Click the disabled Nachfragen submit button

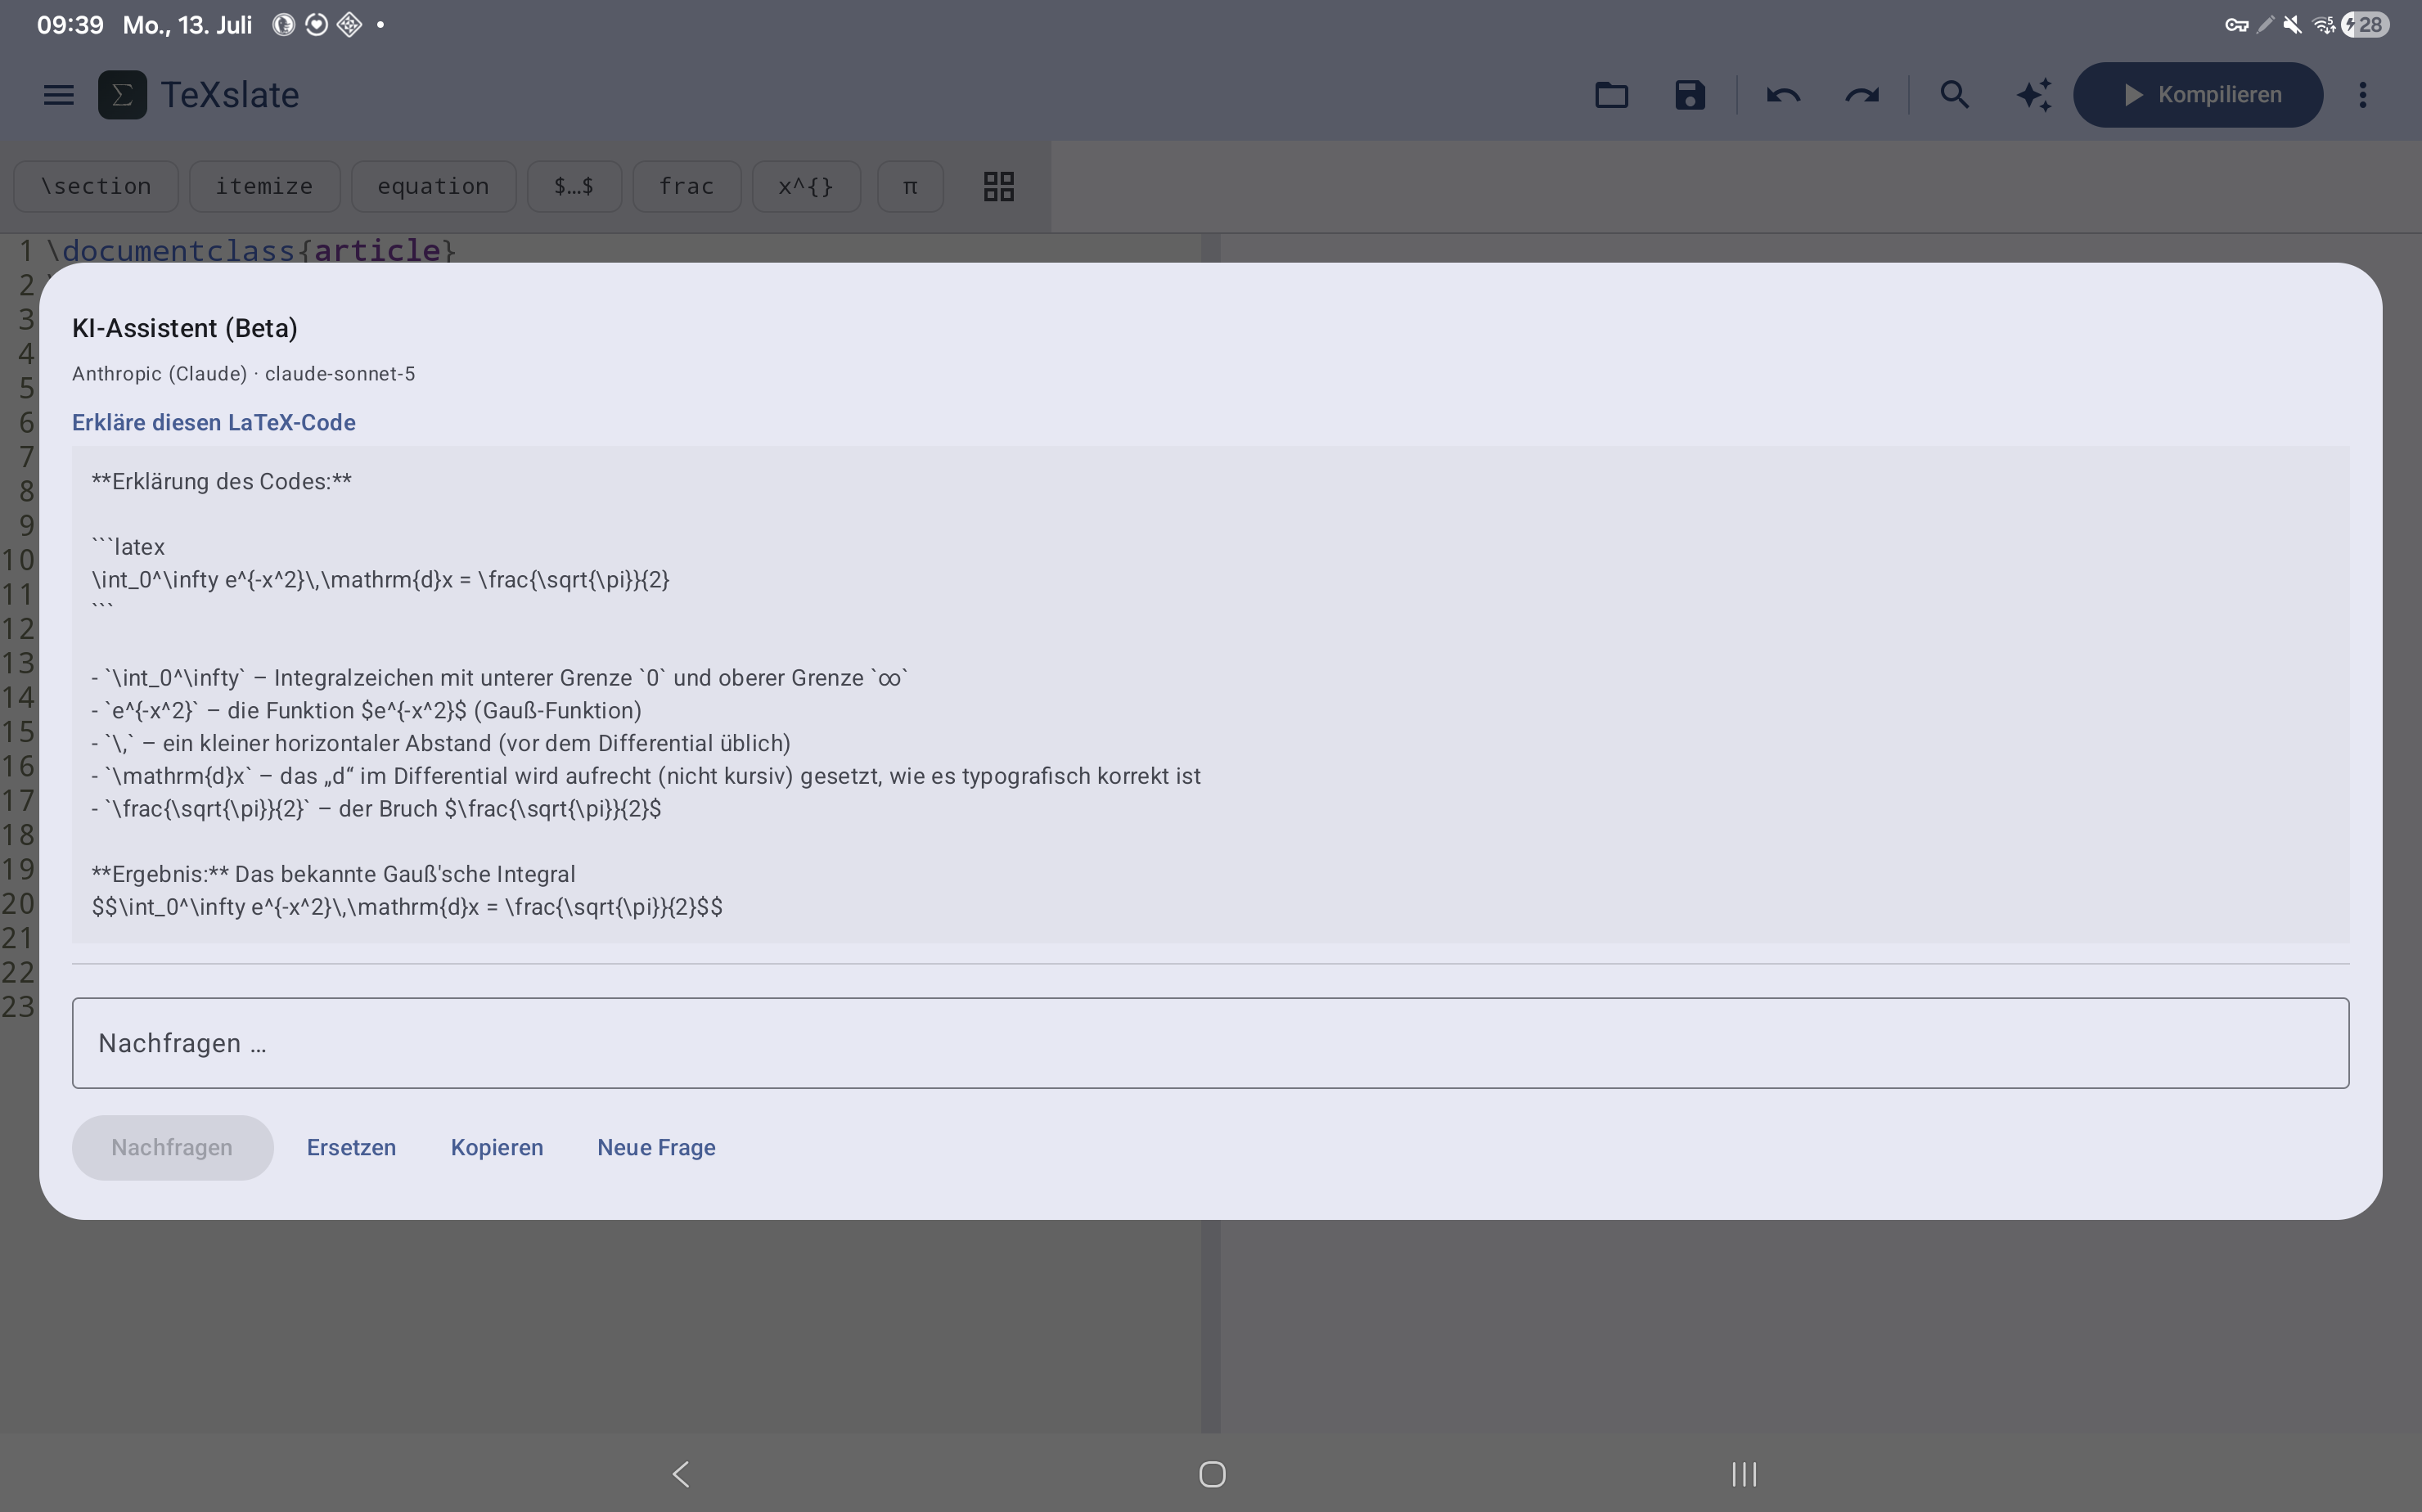[172, 1148]
